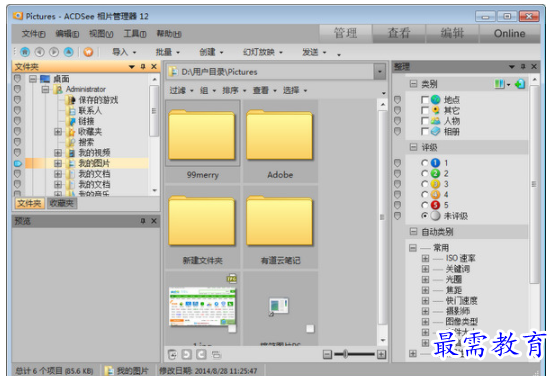The width and height of the screenshot is (555, 376).
Task: Select the 未评级 unrated radio button
Action: click(425, 216)
